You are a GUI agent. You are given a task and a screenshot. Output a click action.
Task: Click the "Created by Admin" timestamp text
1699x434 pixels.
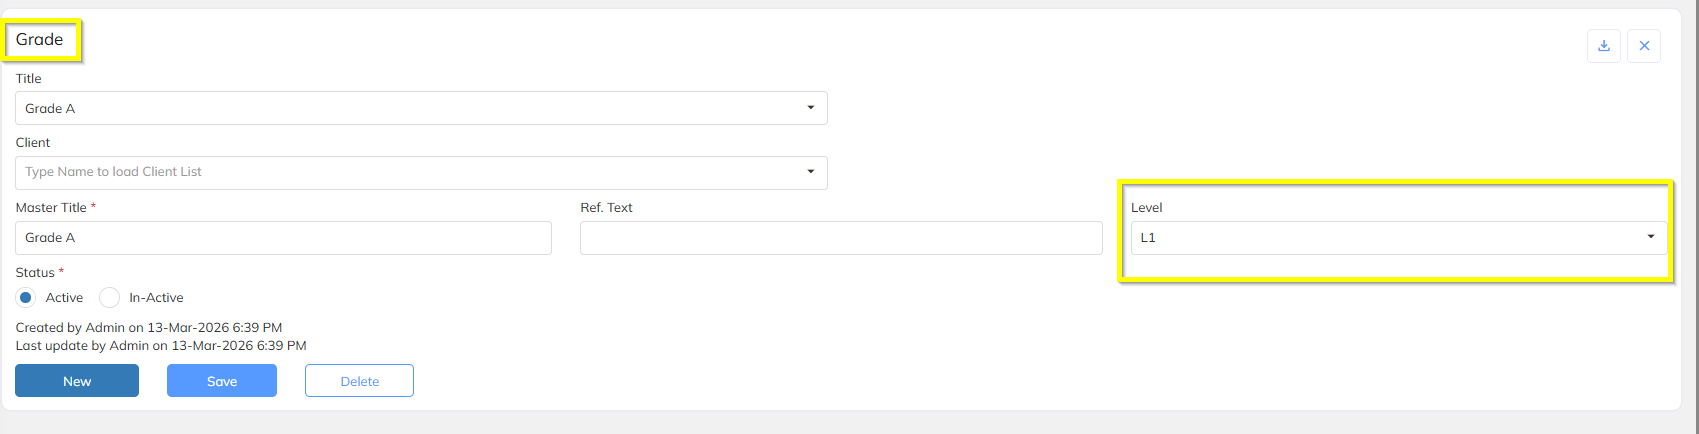[149, 328]
